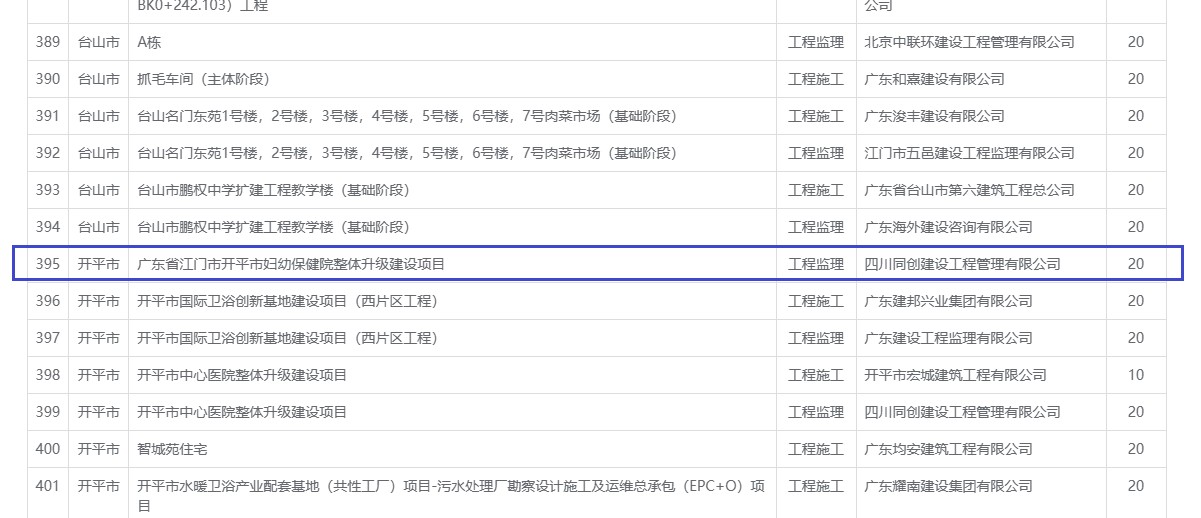1201x518 pixels.
Task: Click 台山名门东苑 project name in row 391
Action: tap(407, 116)
